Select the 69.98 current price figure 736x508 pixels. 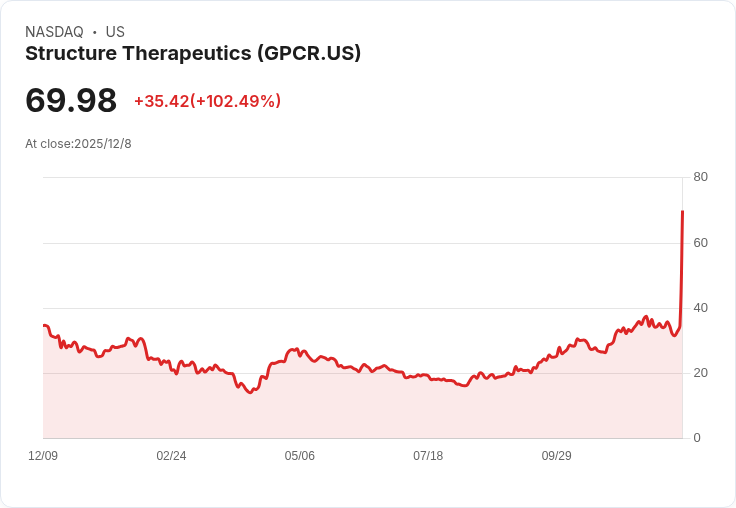71,100
